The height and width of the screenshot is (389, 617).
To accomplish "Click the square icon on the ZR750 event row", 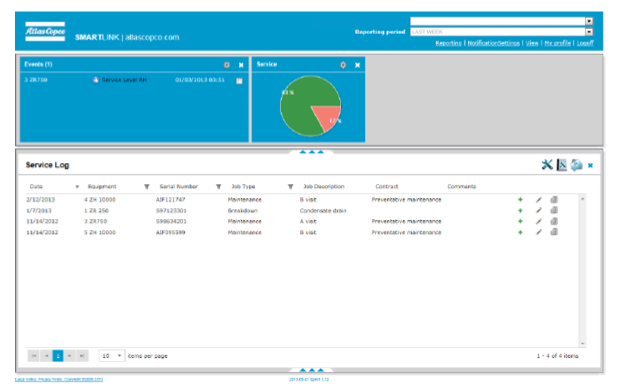I will click(x=239, y=81).
